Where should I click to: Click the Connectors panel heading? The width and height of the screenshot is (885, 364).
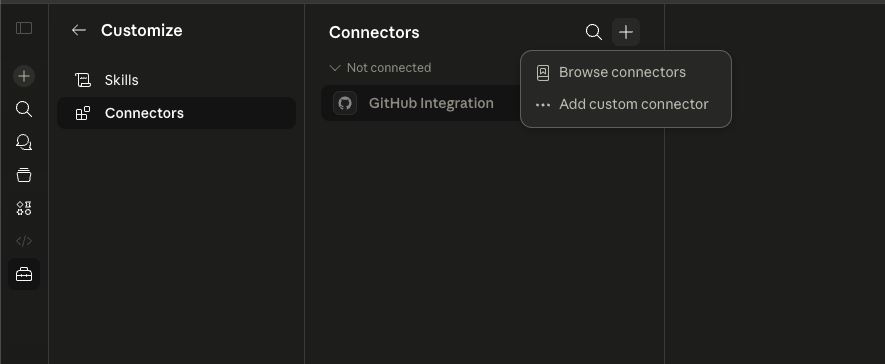pos(374,33)
